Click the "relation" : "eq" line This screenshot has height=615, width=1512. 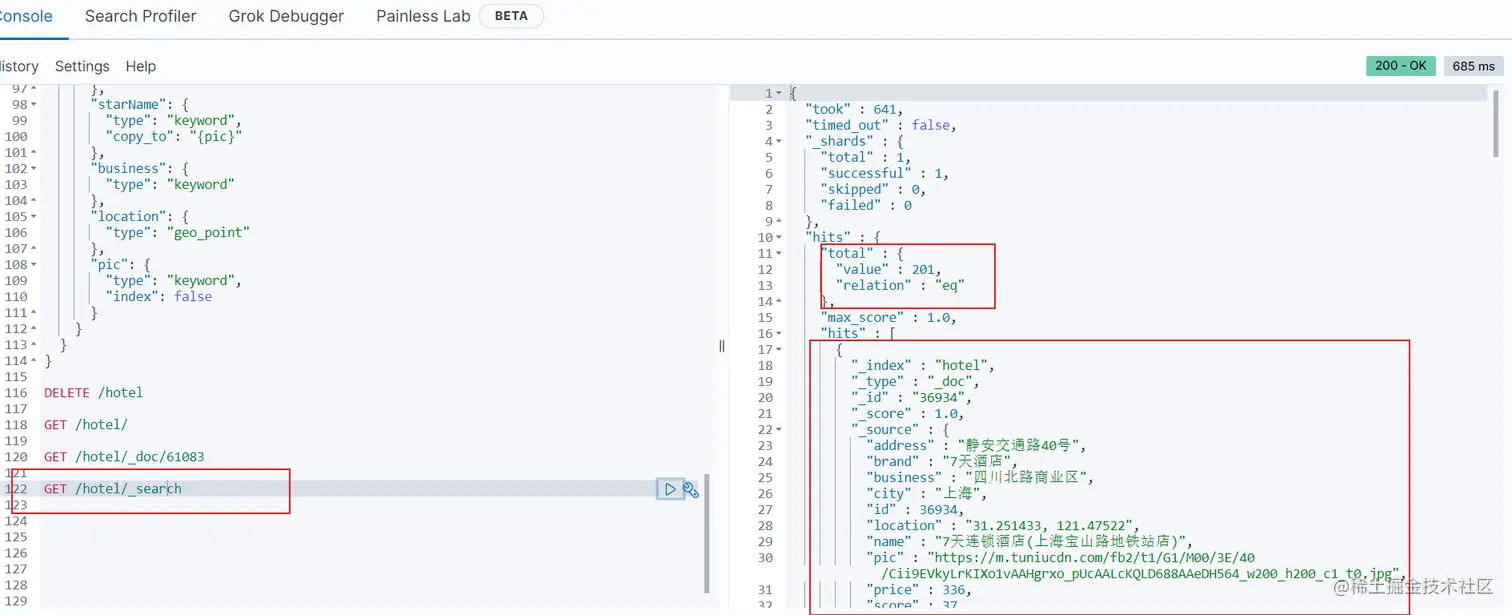[899, 285]
